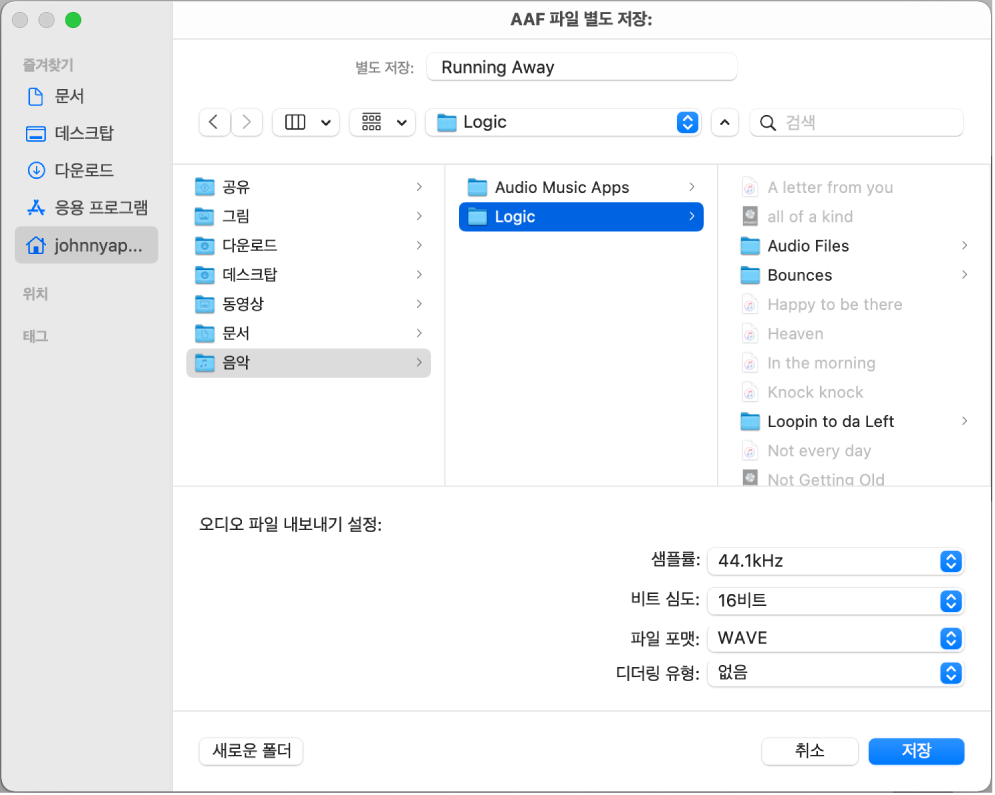Open the Audio Files folder
995x795 pixels.
coord(853,246)
